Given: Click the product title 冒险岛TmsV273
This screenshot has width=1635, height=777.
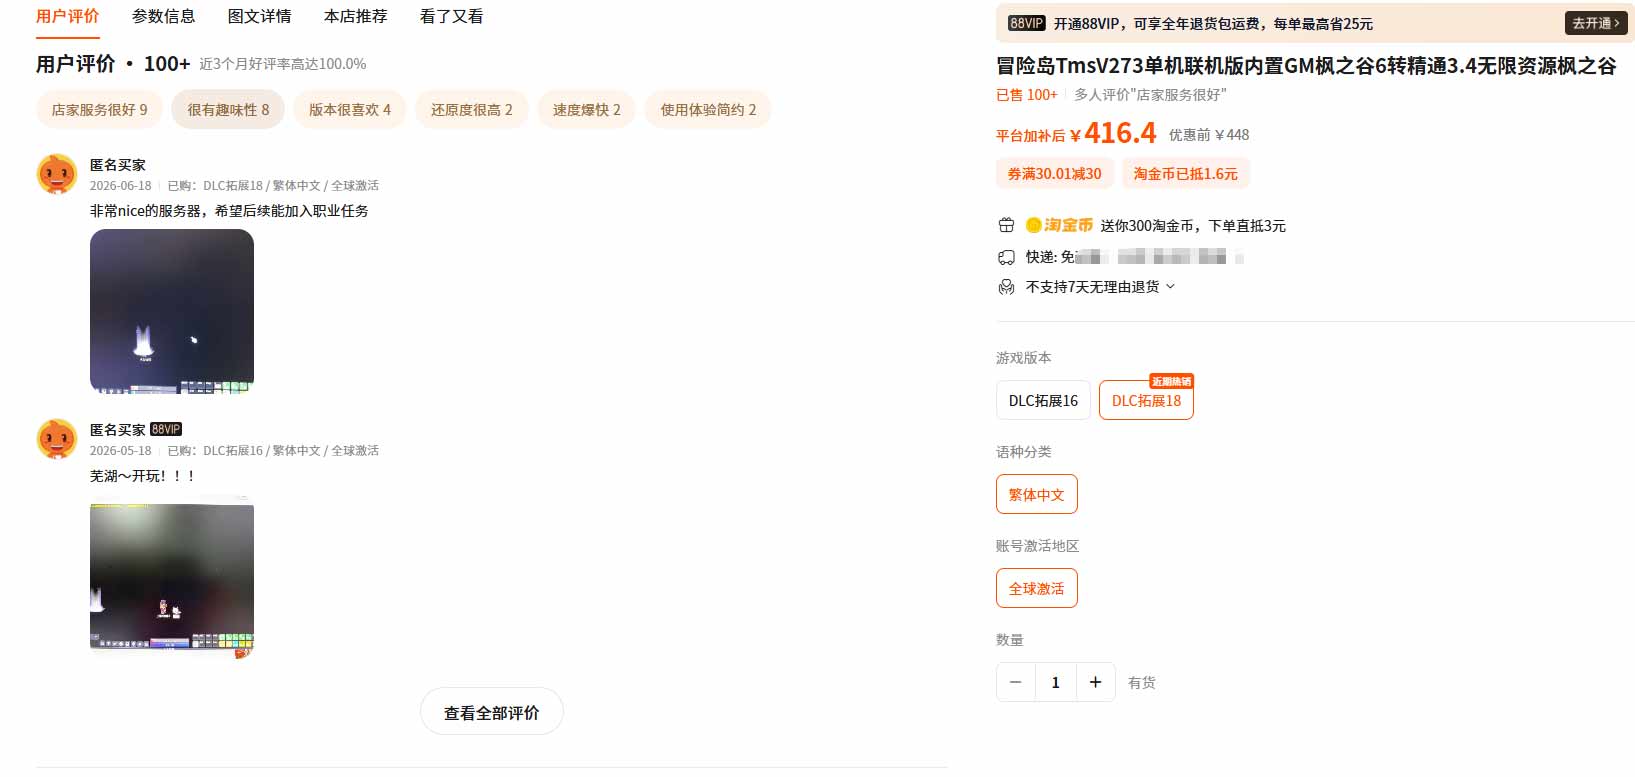Looking at the screenshot, I should (x=1305, y=66).
